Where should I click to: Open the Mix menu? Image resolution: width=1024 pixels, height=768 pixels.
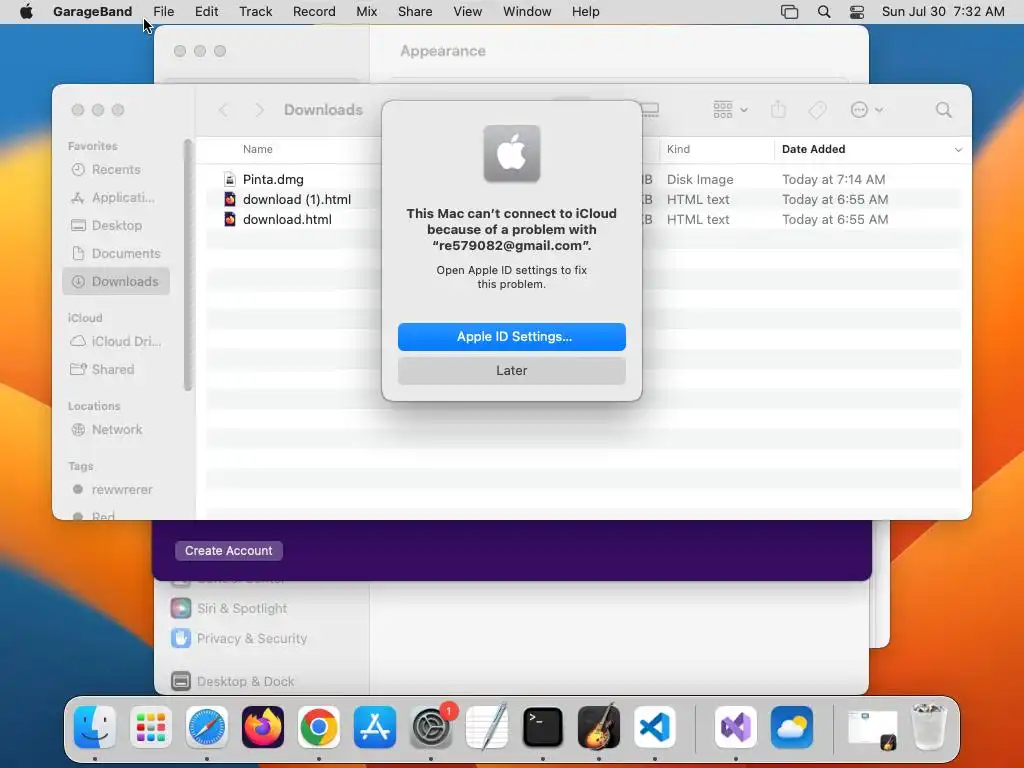coord(366,11)
